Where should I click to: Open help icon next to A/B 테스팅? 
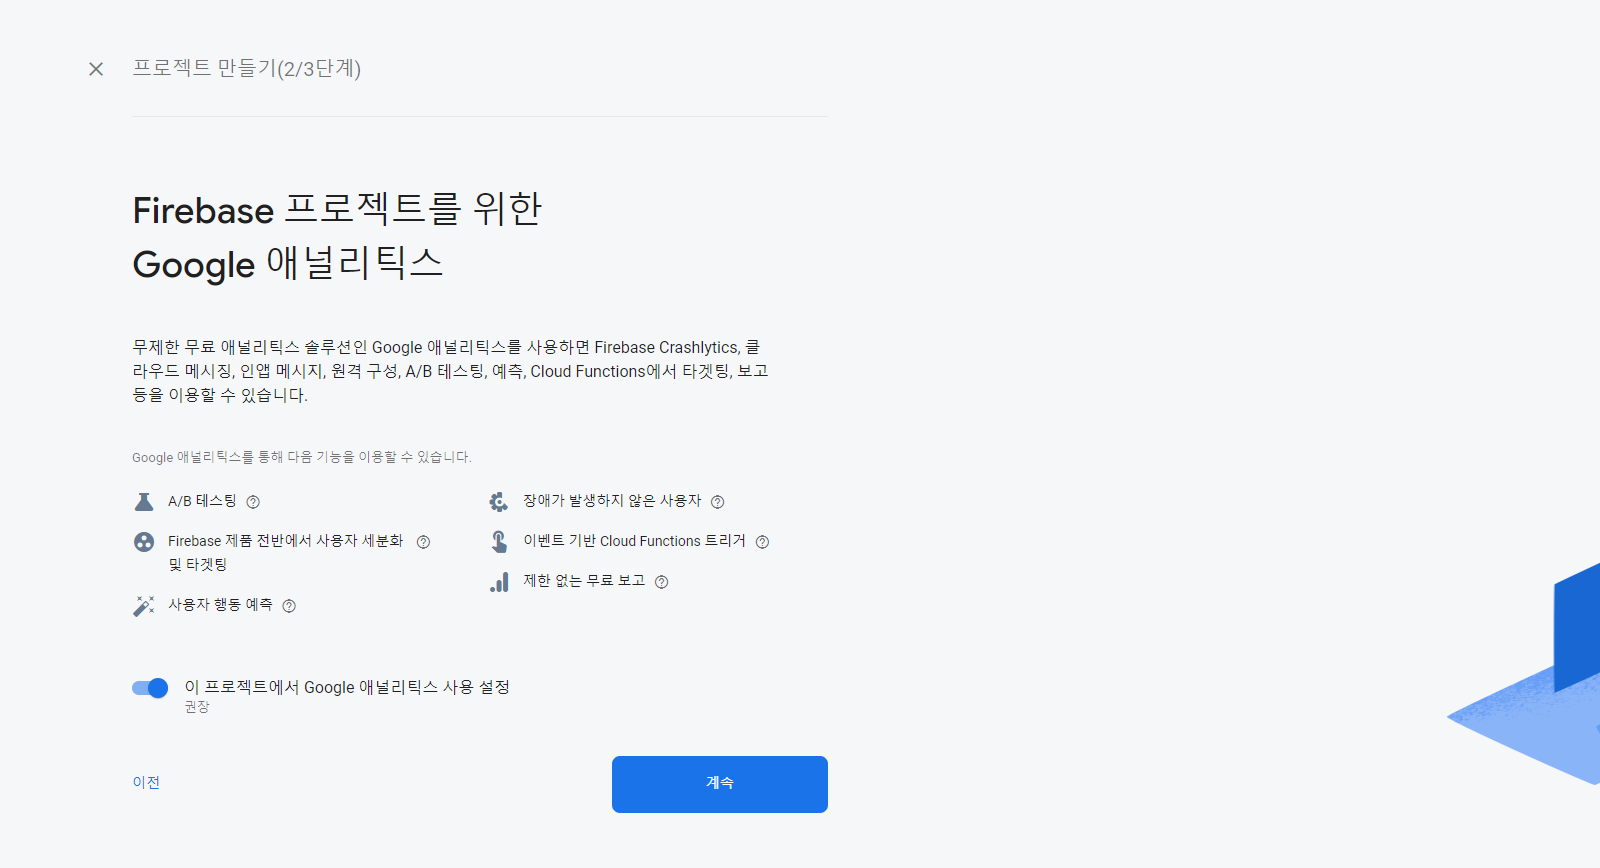pyautogui.click(x=253, y=502)
